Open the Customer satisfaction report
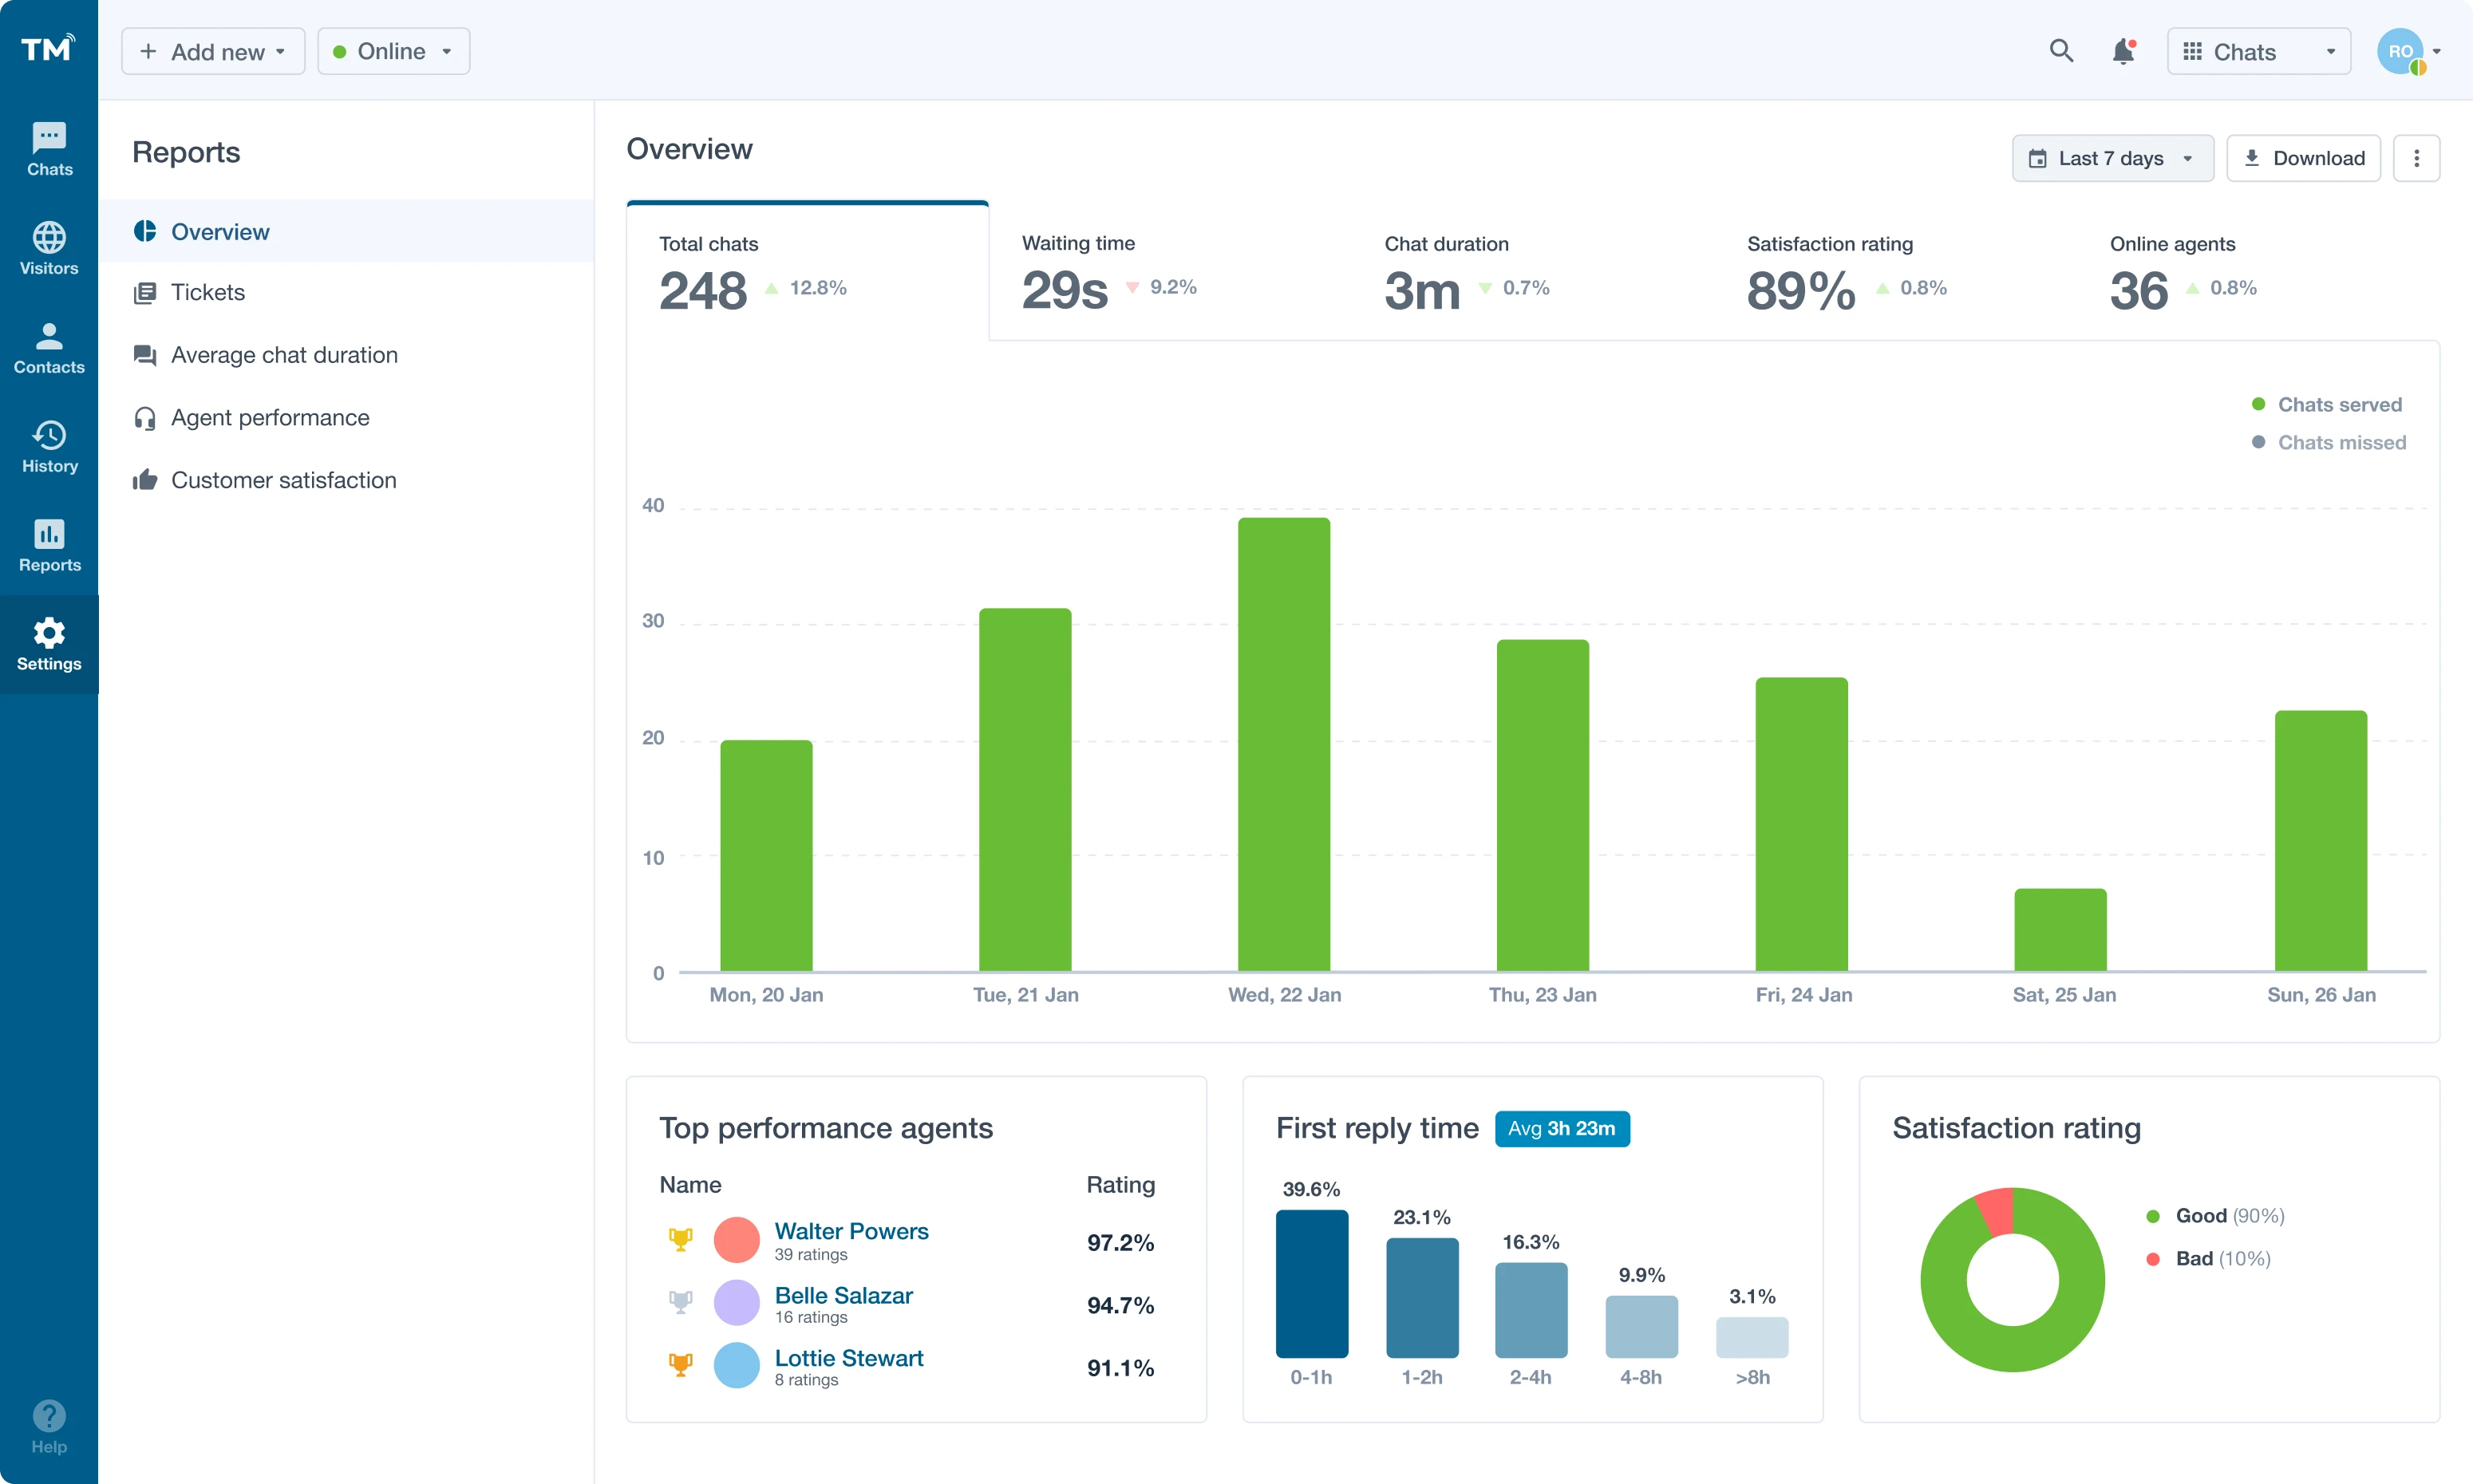The image size is (2473, 1484). tap(283, 480)
